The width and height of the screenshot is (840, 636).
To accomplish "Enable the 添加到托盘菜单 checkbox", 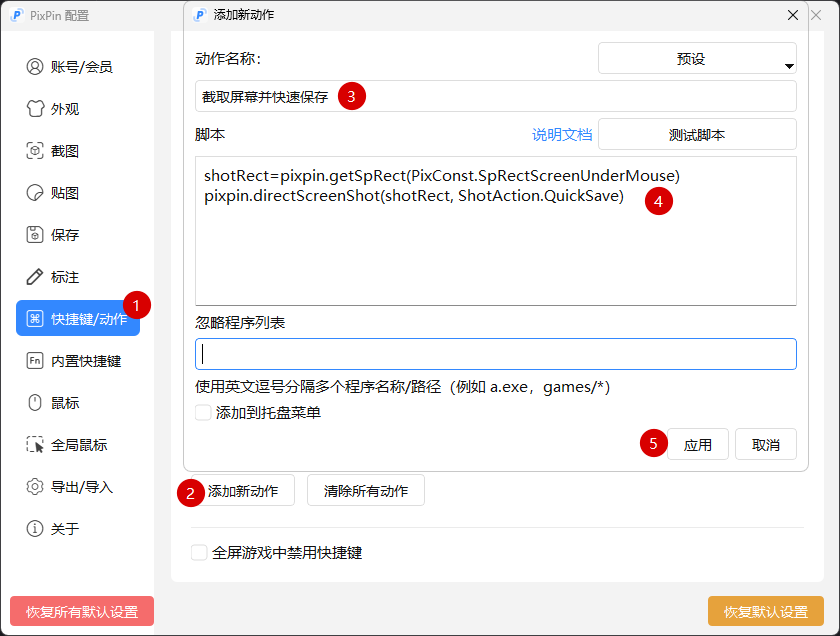I will 203,412.
